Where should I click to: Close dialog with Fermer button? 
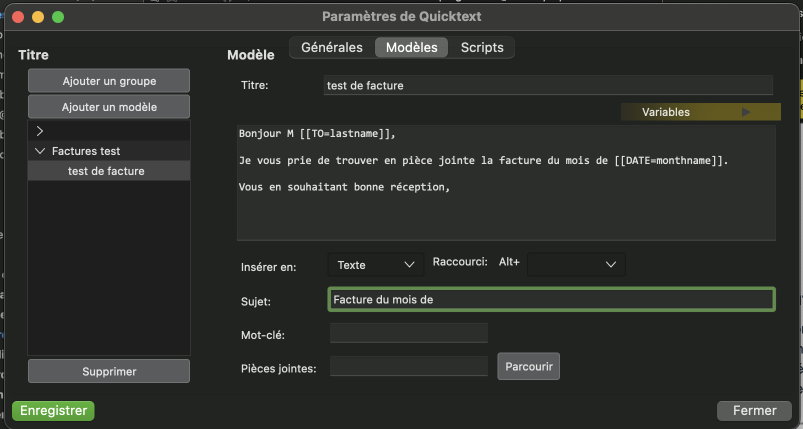pos(754,410)
